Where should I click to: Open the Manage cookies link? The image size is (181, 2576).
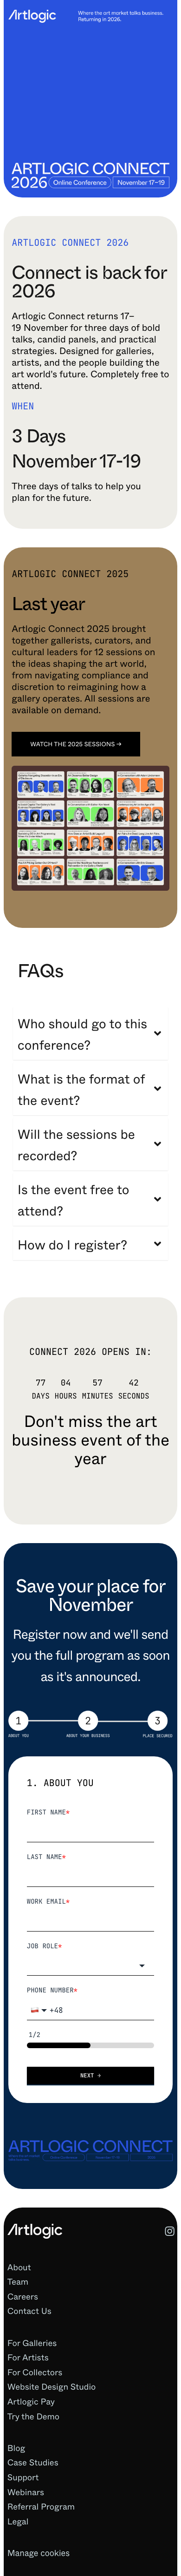coord(38,2552)
